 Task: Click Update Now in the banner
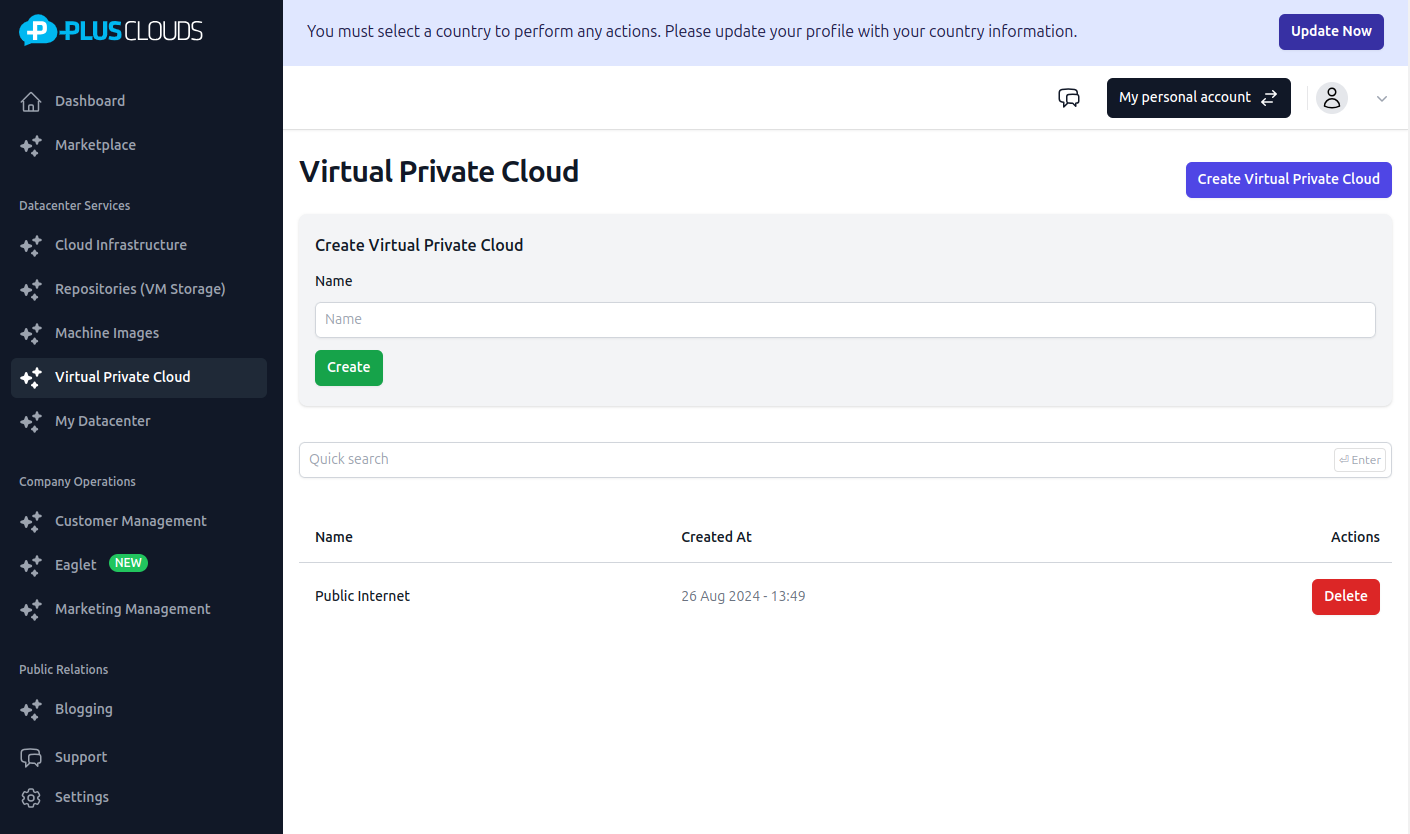[x=1331, y=32]
